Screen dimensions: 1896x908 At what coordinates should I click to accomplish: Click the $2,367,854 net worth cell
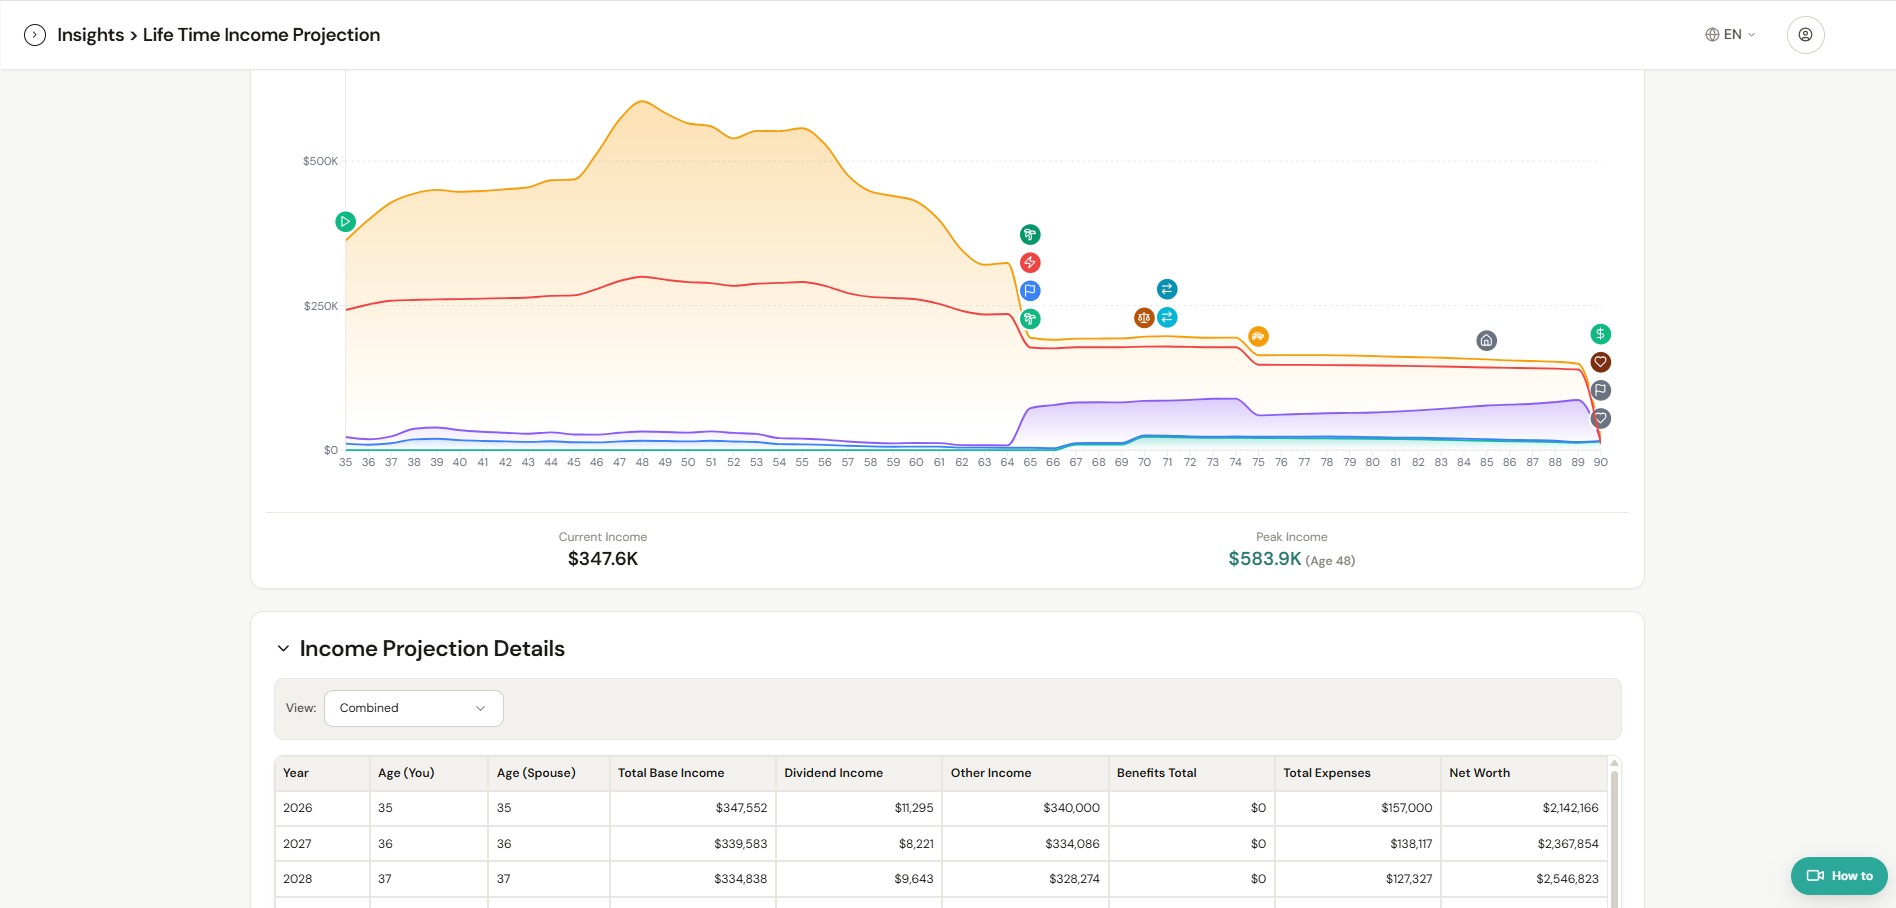pyautogui.click(x=1524, y=844)
